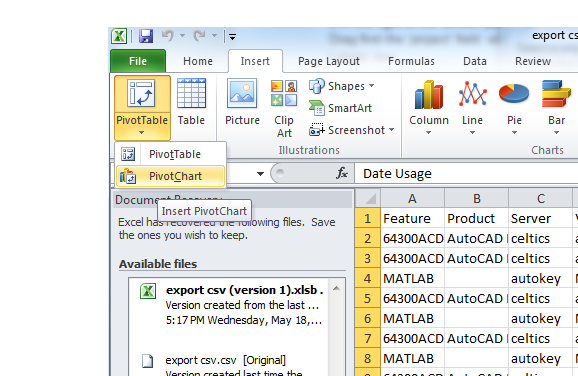Click the Redo arrow icon
Screen dimensions: 578x376
click(200, 36)
